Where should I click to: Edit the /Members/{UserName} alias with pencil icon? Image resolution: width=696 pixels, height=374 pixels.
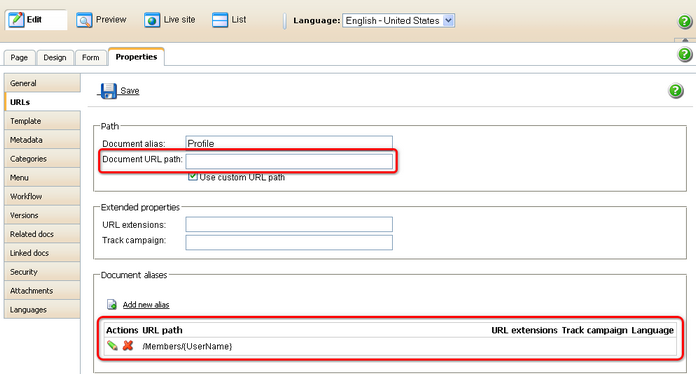(112, 346)
